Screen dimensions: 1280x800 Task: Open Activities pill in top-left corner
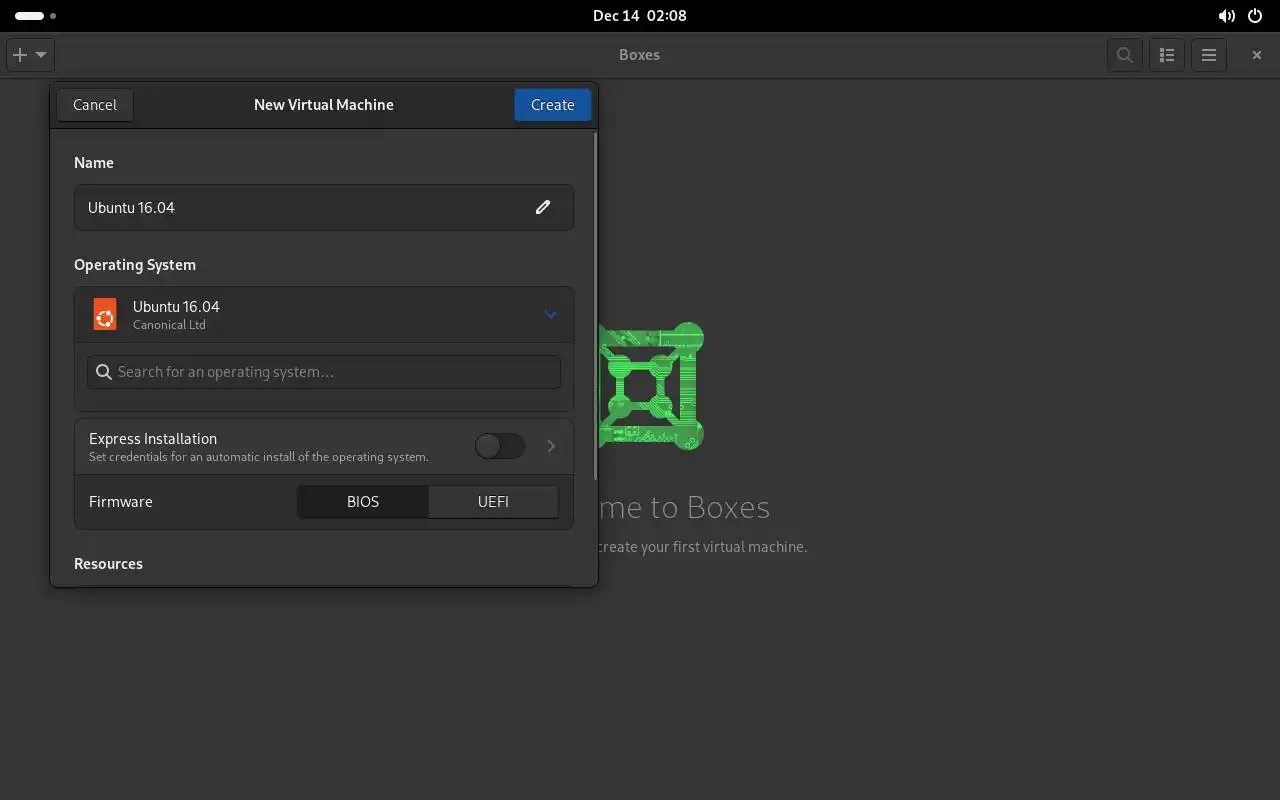click(35, 16)
